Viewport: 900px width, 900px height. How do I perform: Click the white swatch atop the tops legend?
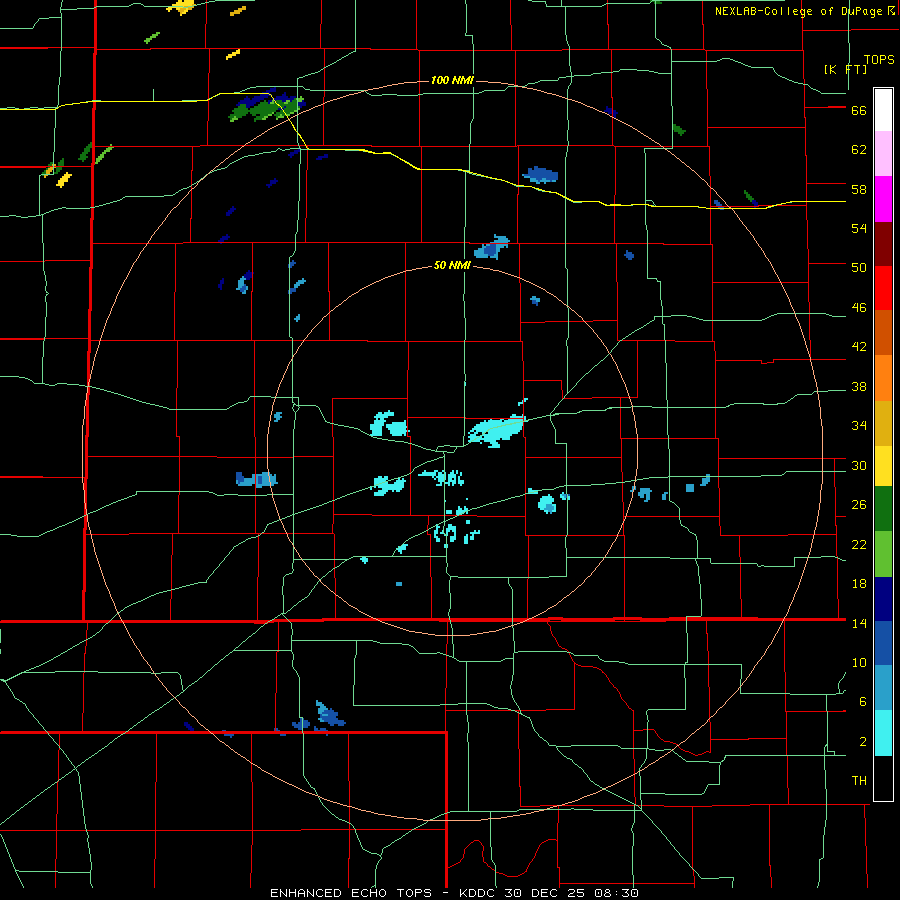click(x=883, y=110)
